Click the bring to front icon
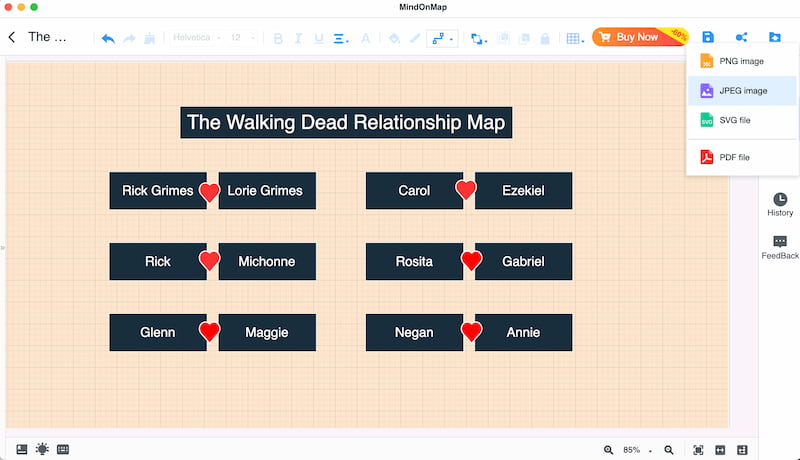The height and width of the screenshot is (460, 800). [x=503, y=38]
